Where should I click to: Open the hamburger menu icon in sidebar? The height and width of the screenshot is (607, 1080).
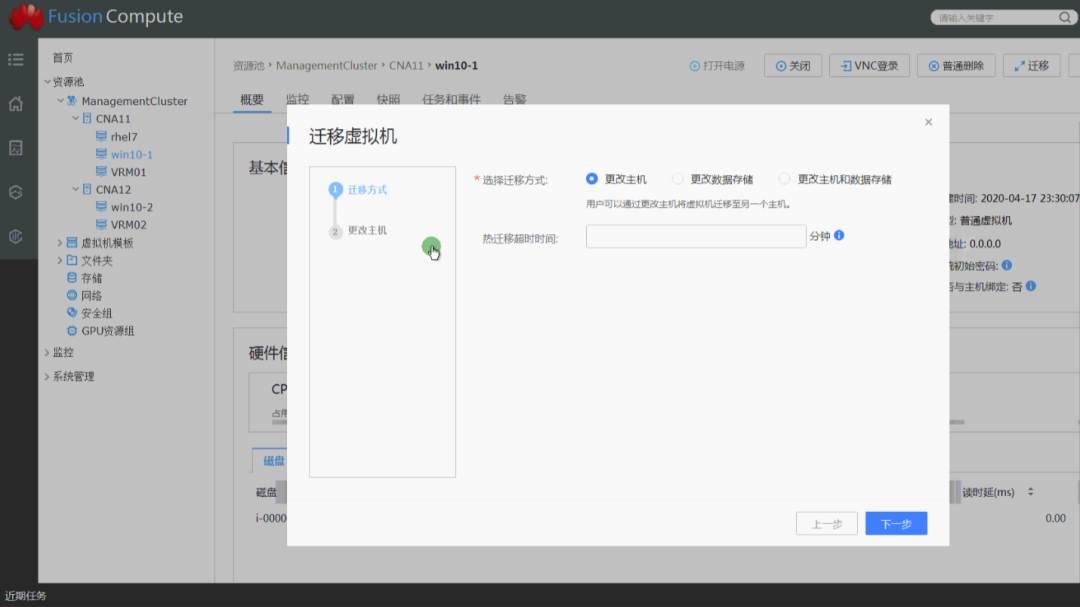coord(16,59)
